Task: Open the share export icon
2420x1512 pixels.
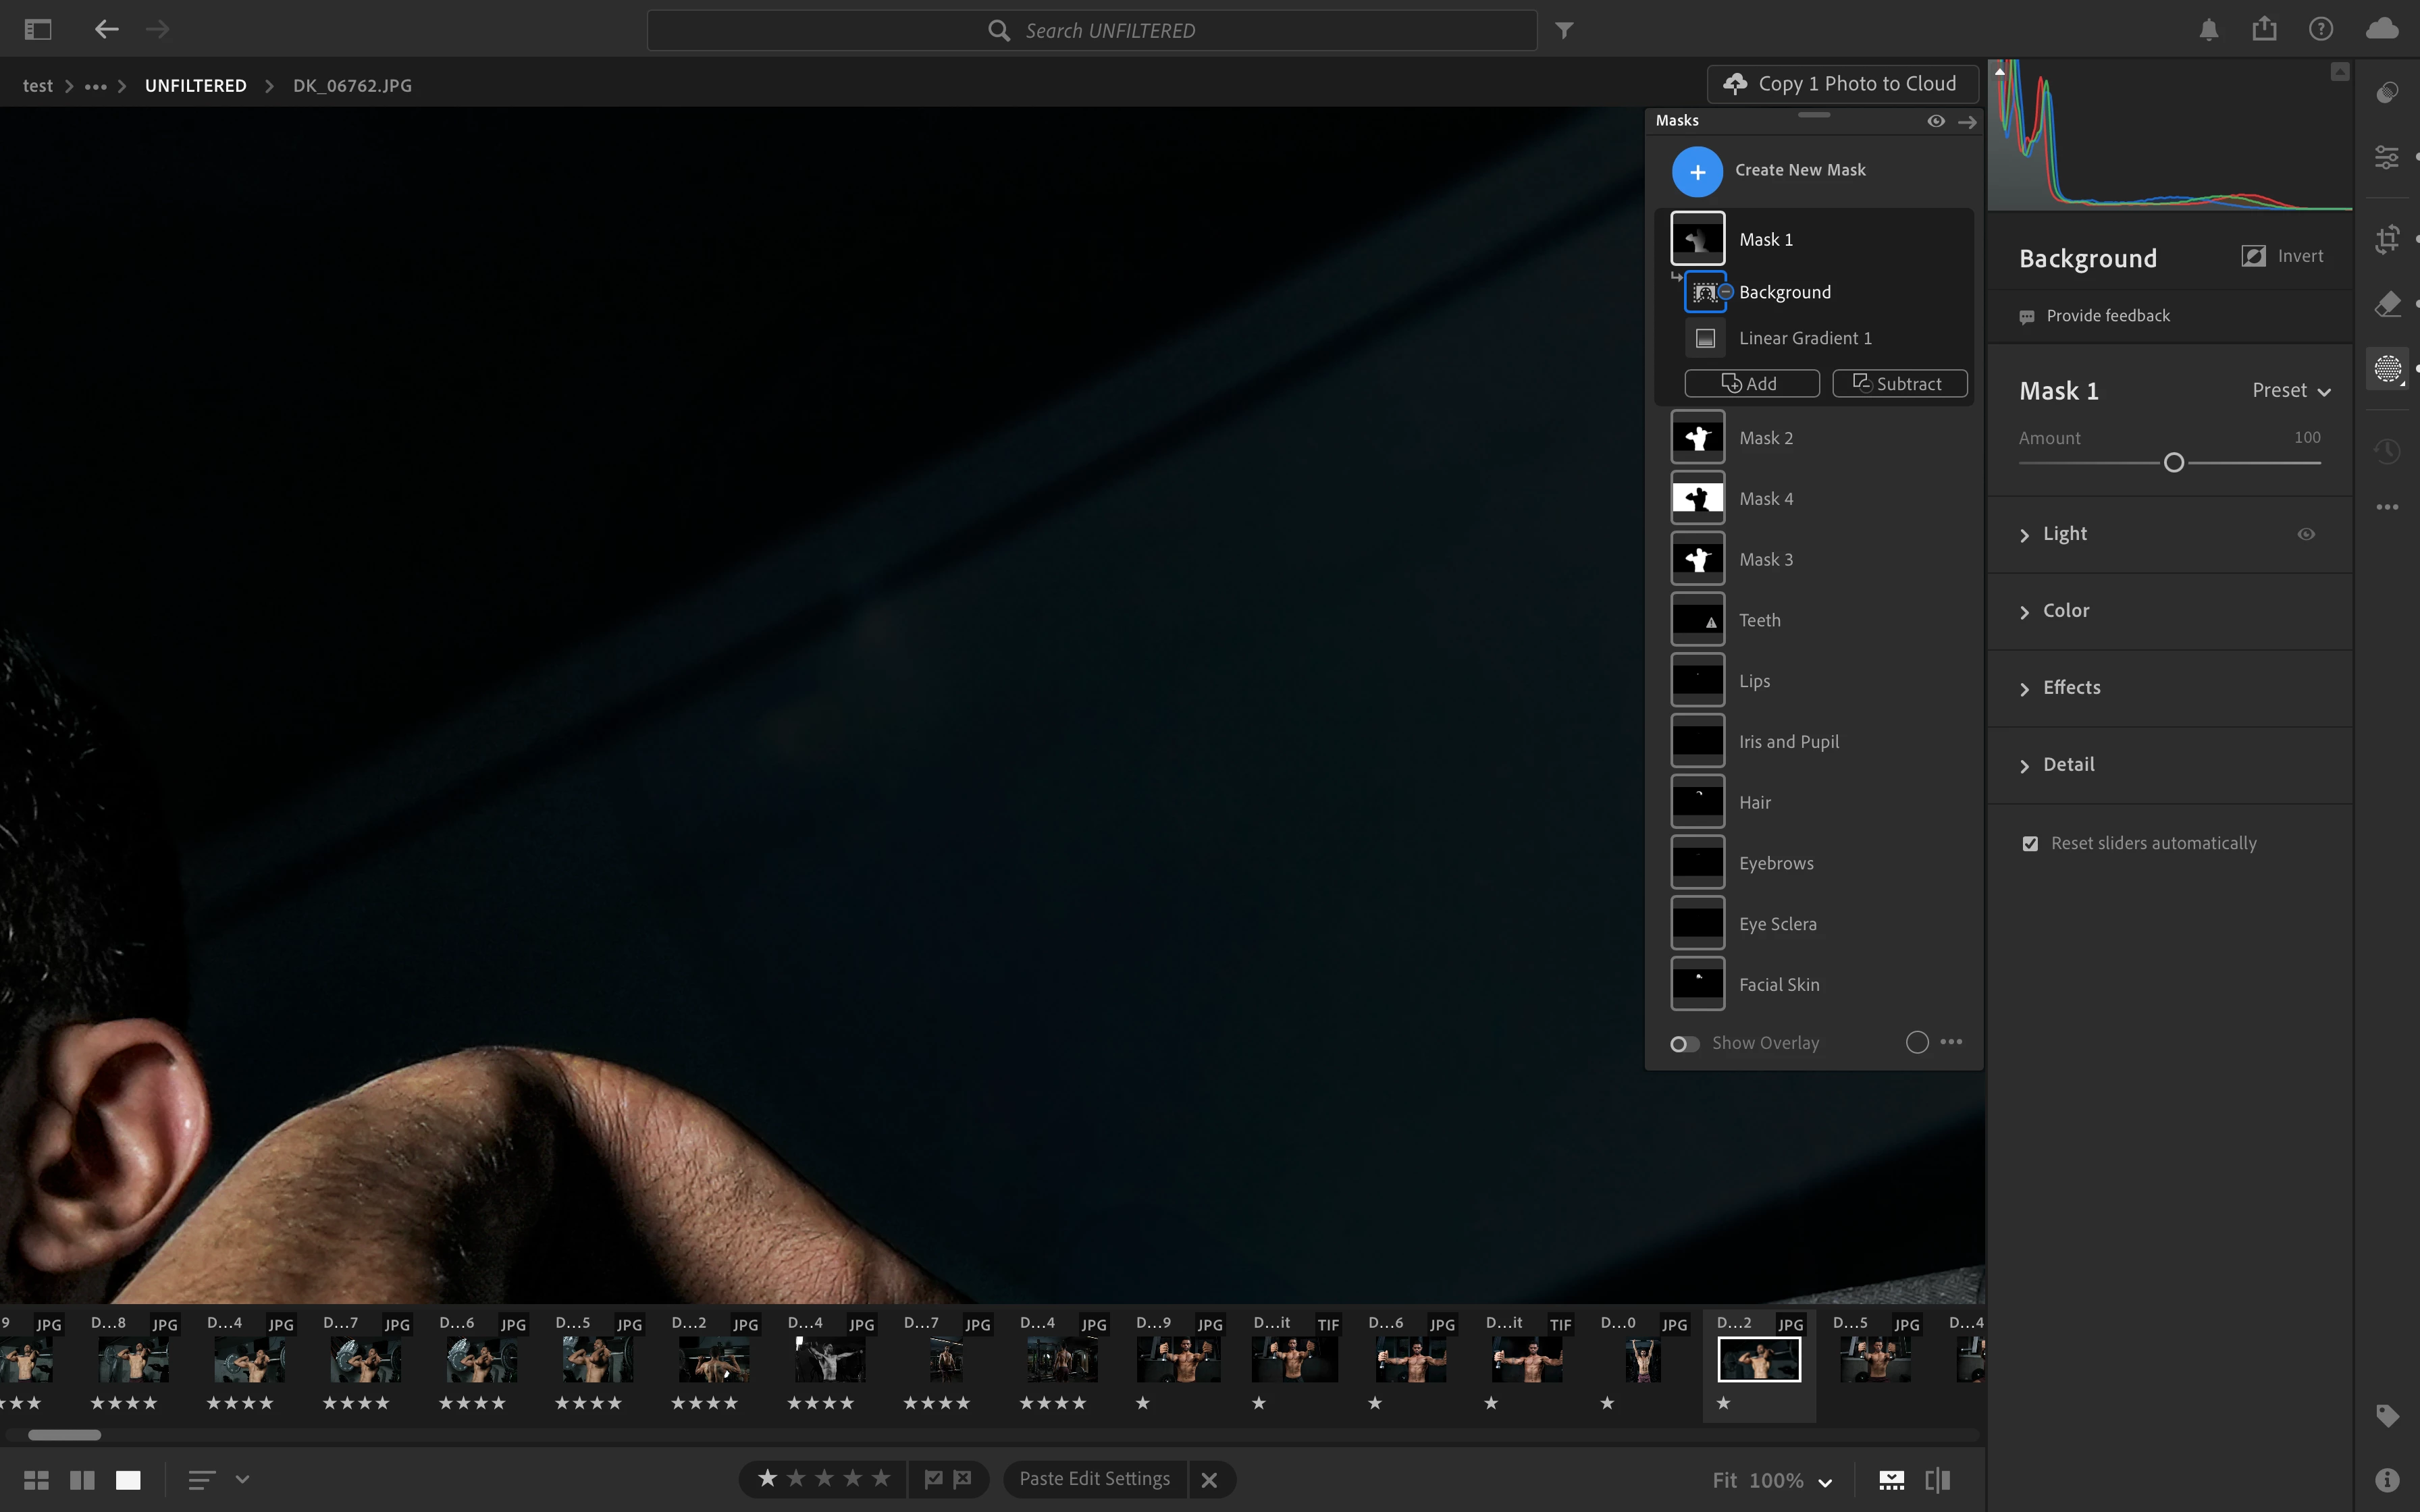Action: tap(2264, 29)
